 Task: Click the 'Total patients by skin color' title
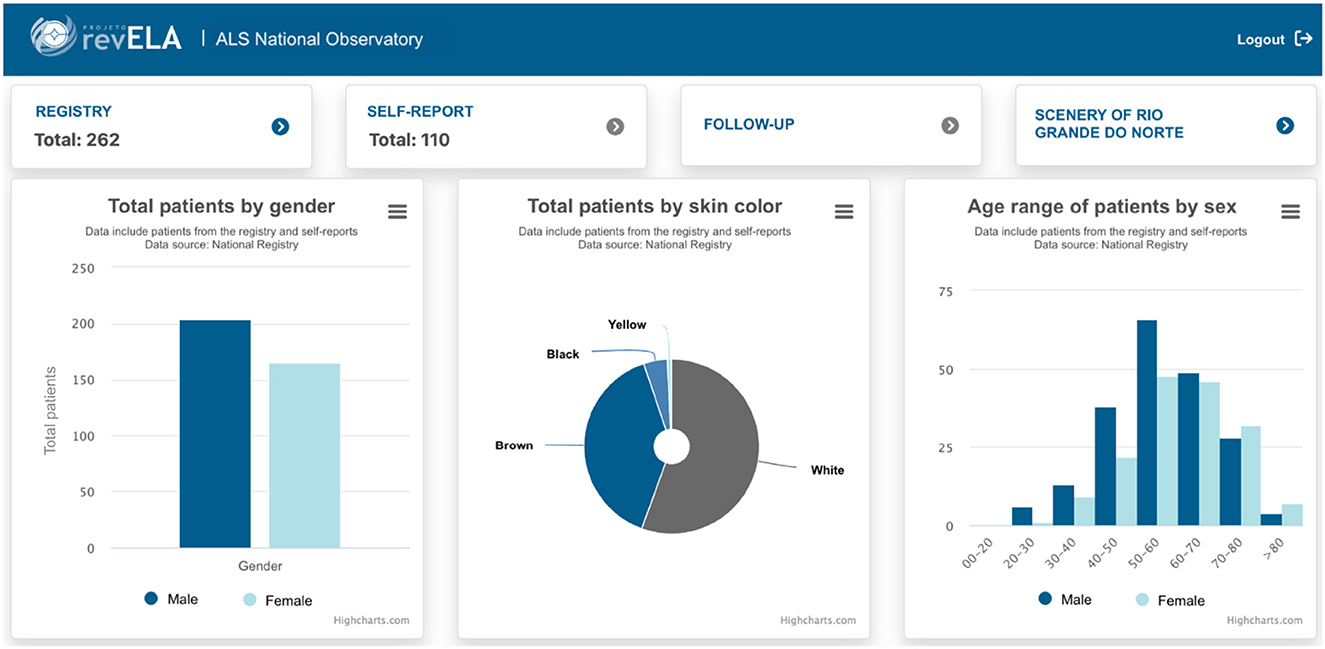[655, 207]
